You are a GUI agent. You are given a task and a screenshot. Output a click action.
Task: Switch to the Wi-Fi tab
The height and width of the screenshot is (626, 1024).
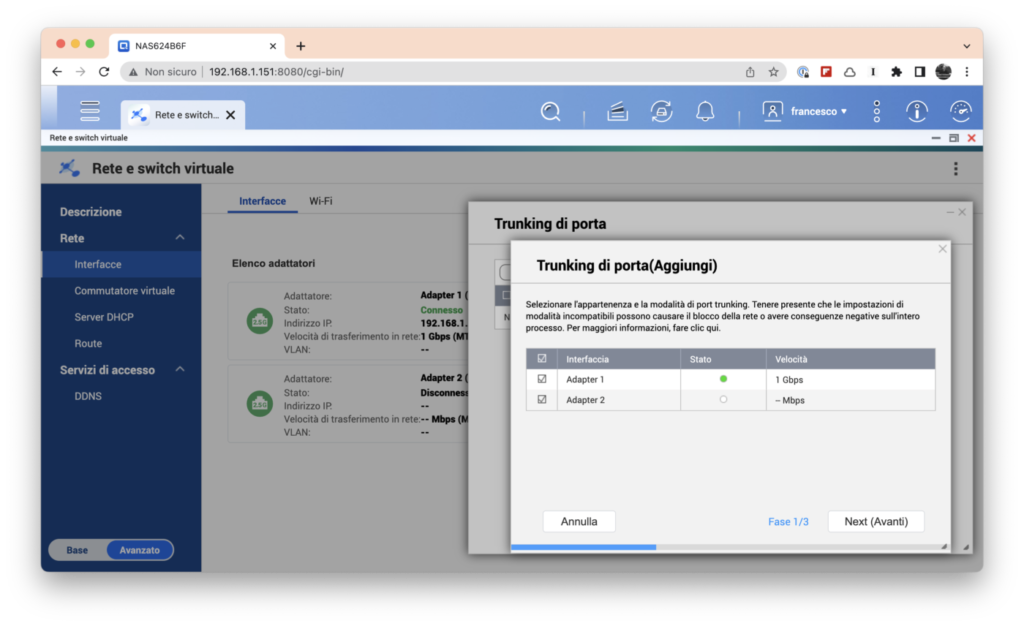321,201
